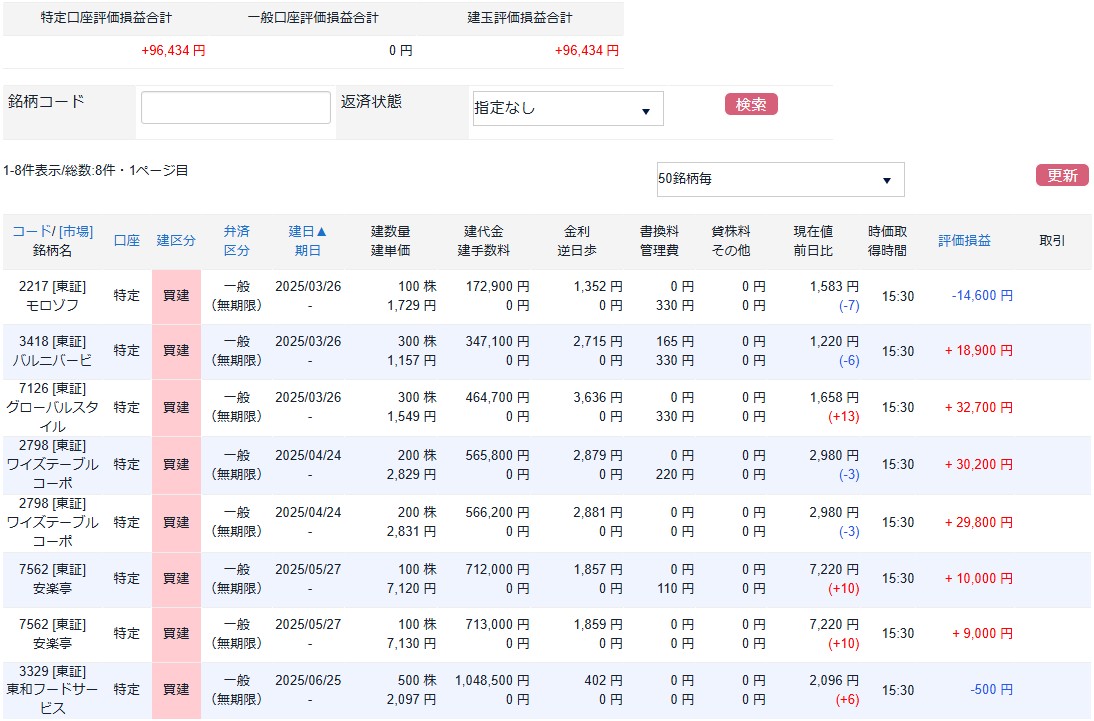Click the 7,130 円 unit price

tap(412, 644)
